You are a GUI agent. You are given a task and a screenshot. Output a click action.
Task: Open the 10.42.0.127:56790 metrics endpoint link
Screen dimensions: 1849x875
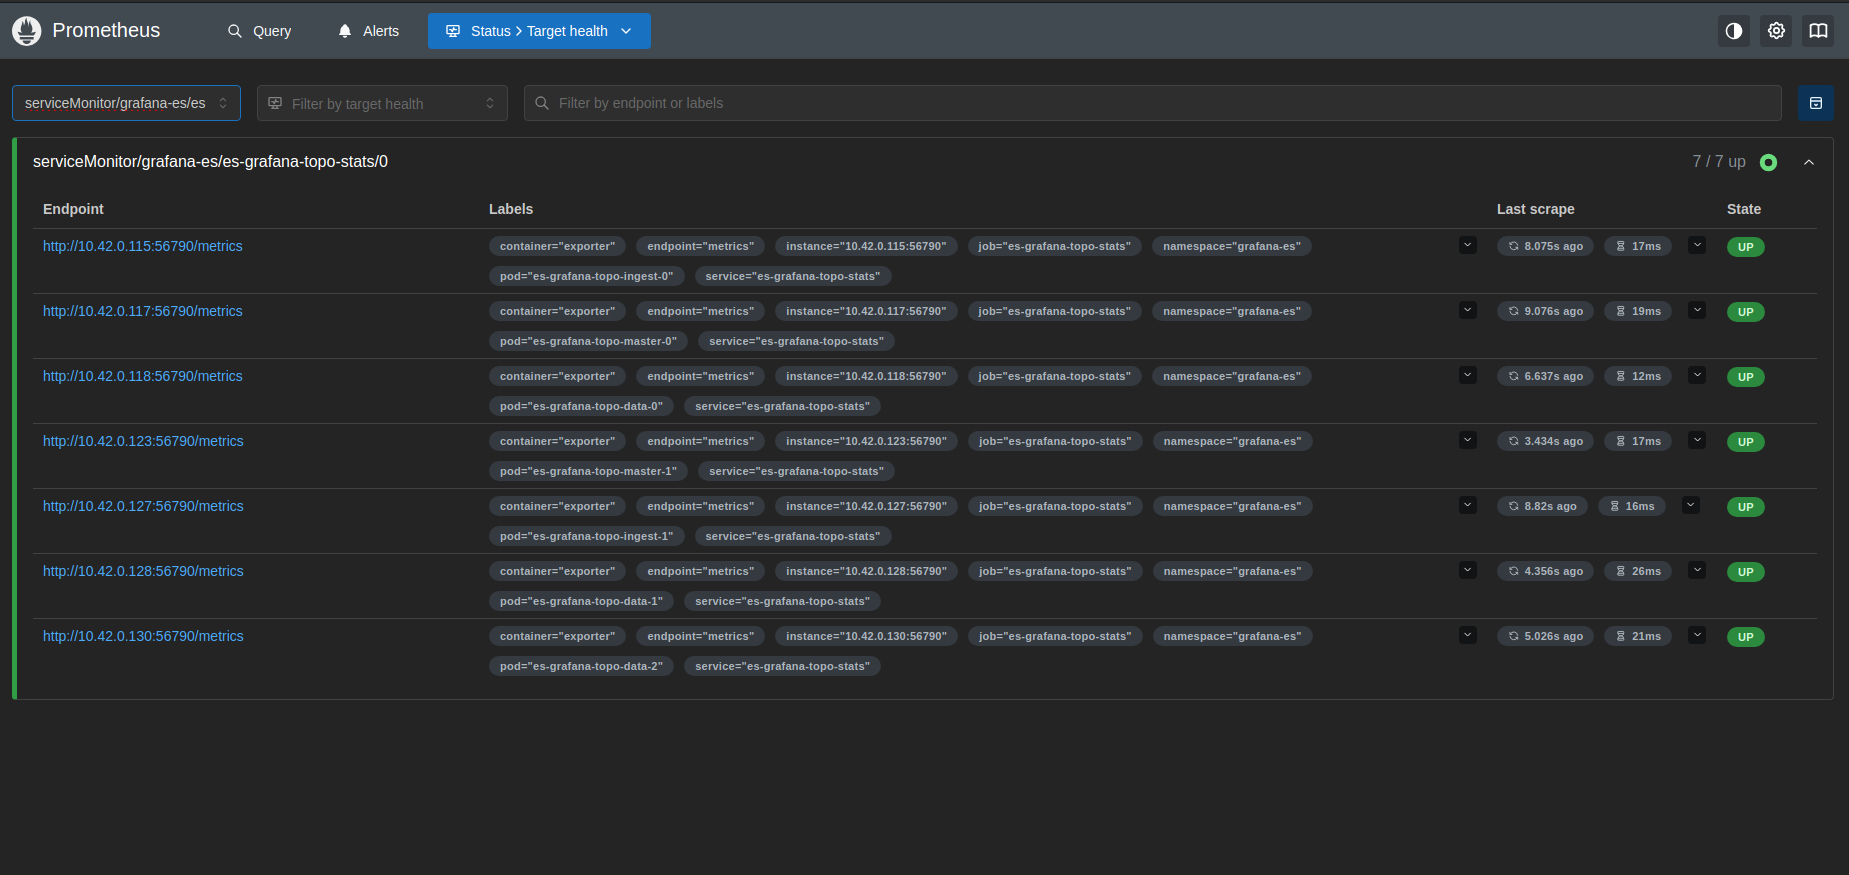pyautogui.click(x=143, y=506)
